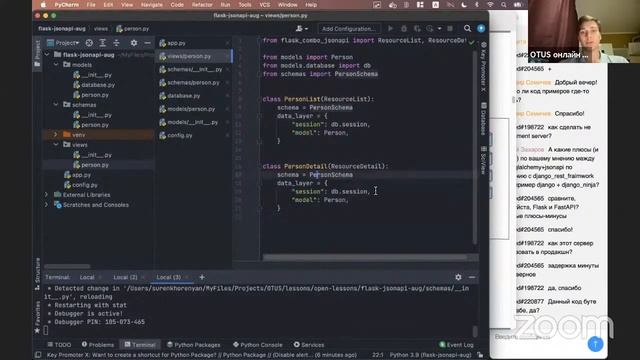Open Project panel gear options

pyautogui.click(x=134, y=43)
